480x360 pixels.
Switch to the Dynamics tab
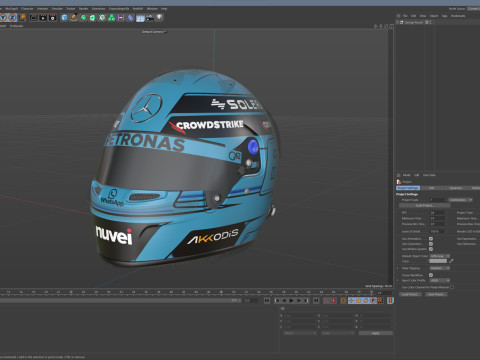point(456,188)
